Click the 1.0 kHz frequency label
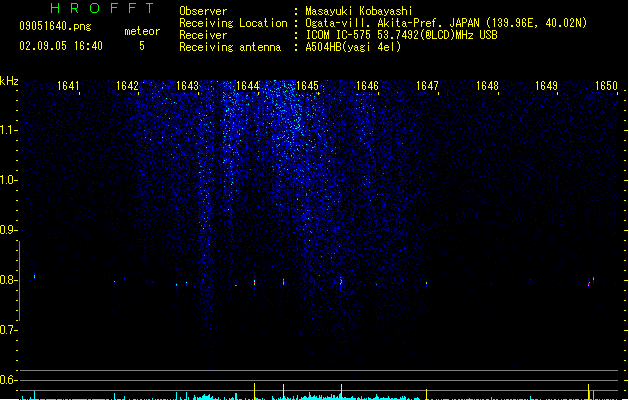 8,180
